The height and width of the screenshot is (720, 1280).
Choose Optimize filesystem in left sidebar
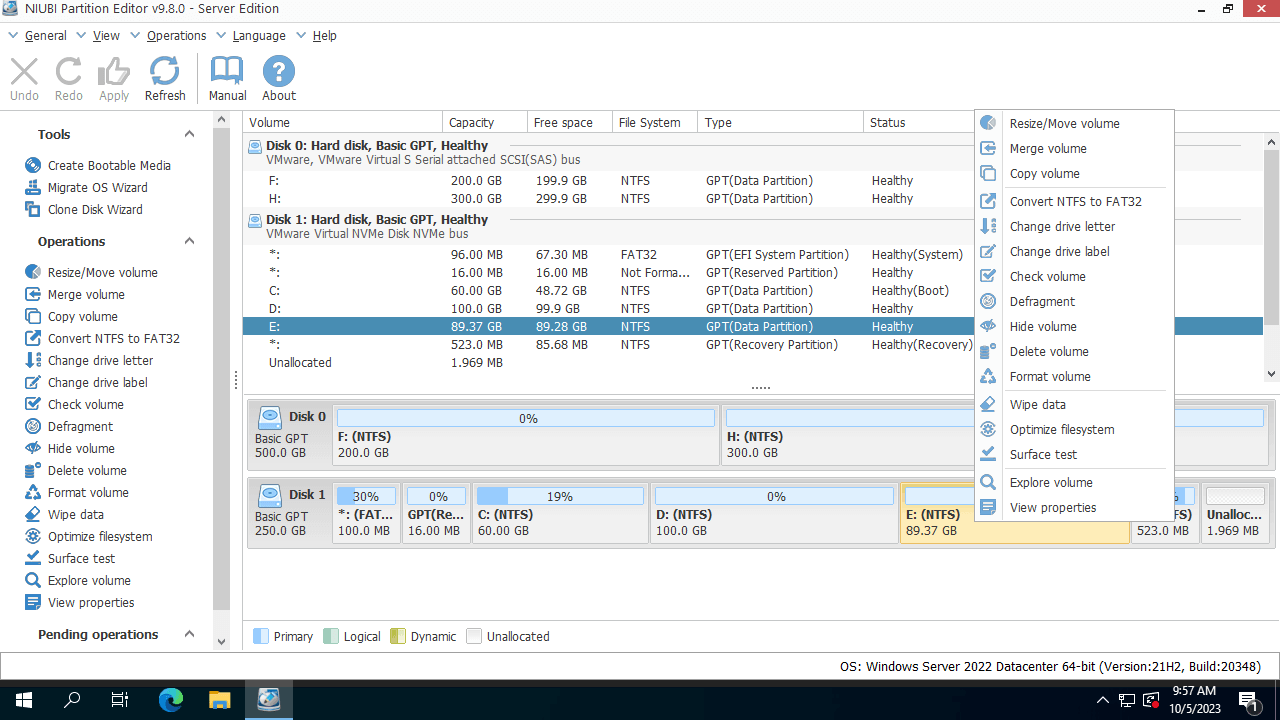pos(89,537)
